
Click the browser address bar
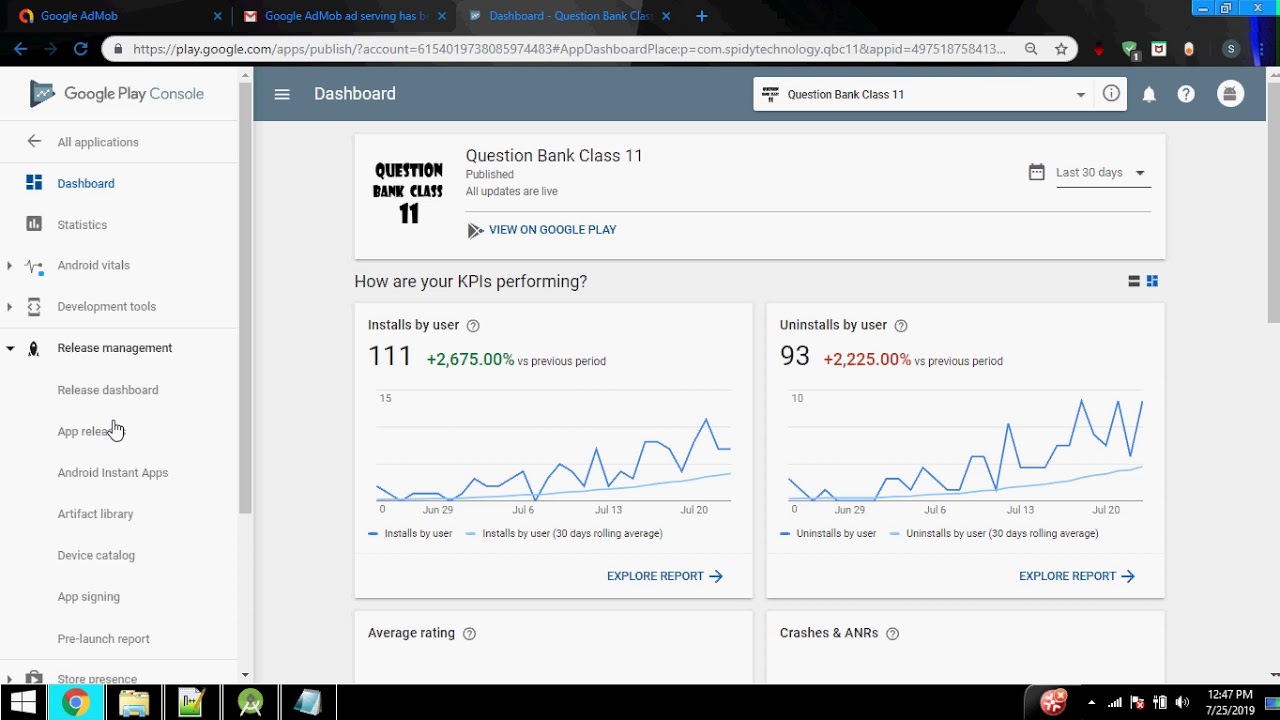(x=568, y=48)
